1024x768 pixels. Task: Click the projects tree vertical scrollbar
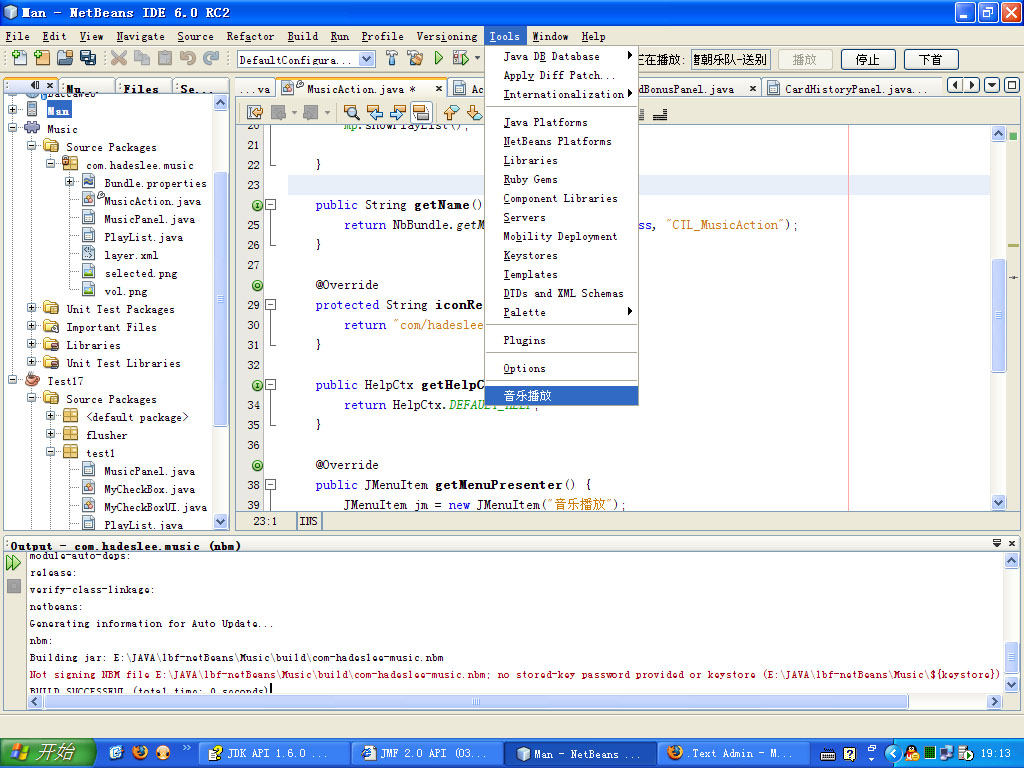[220, 298]
